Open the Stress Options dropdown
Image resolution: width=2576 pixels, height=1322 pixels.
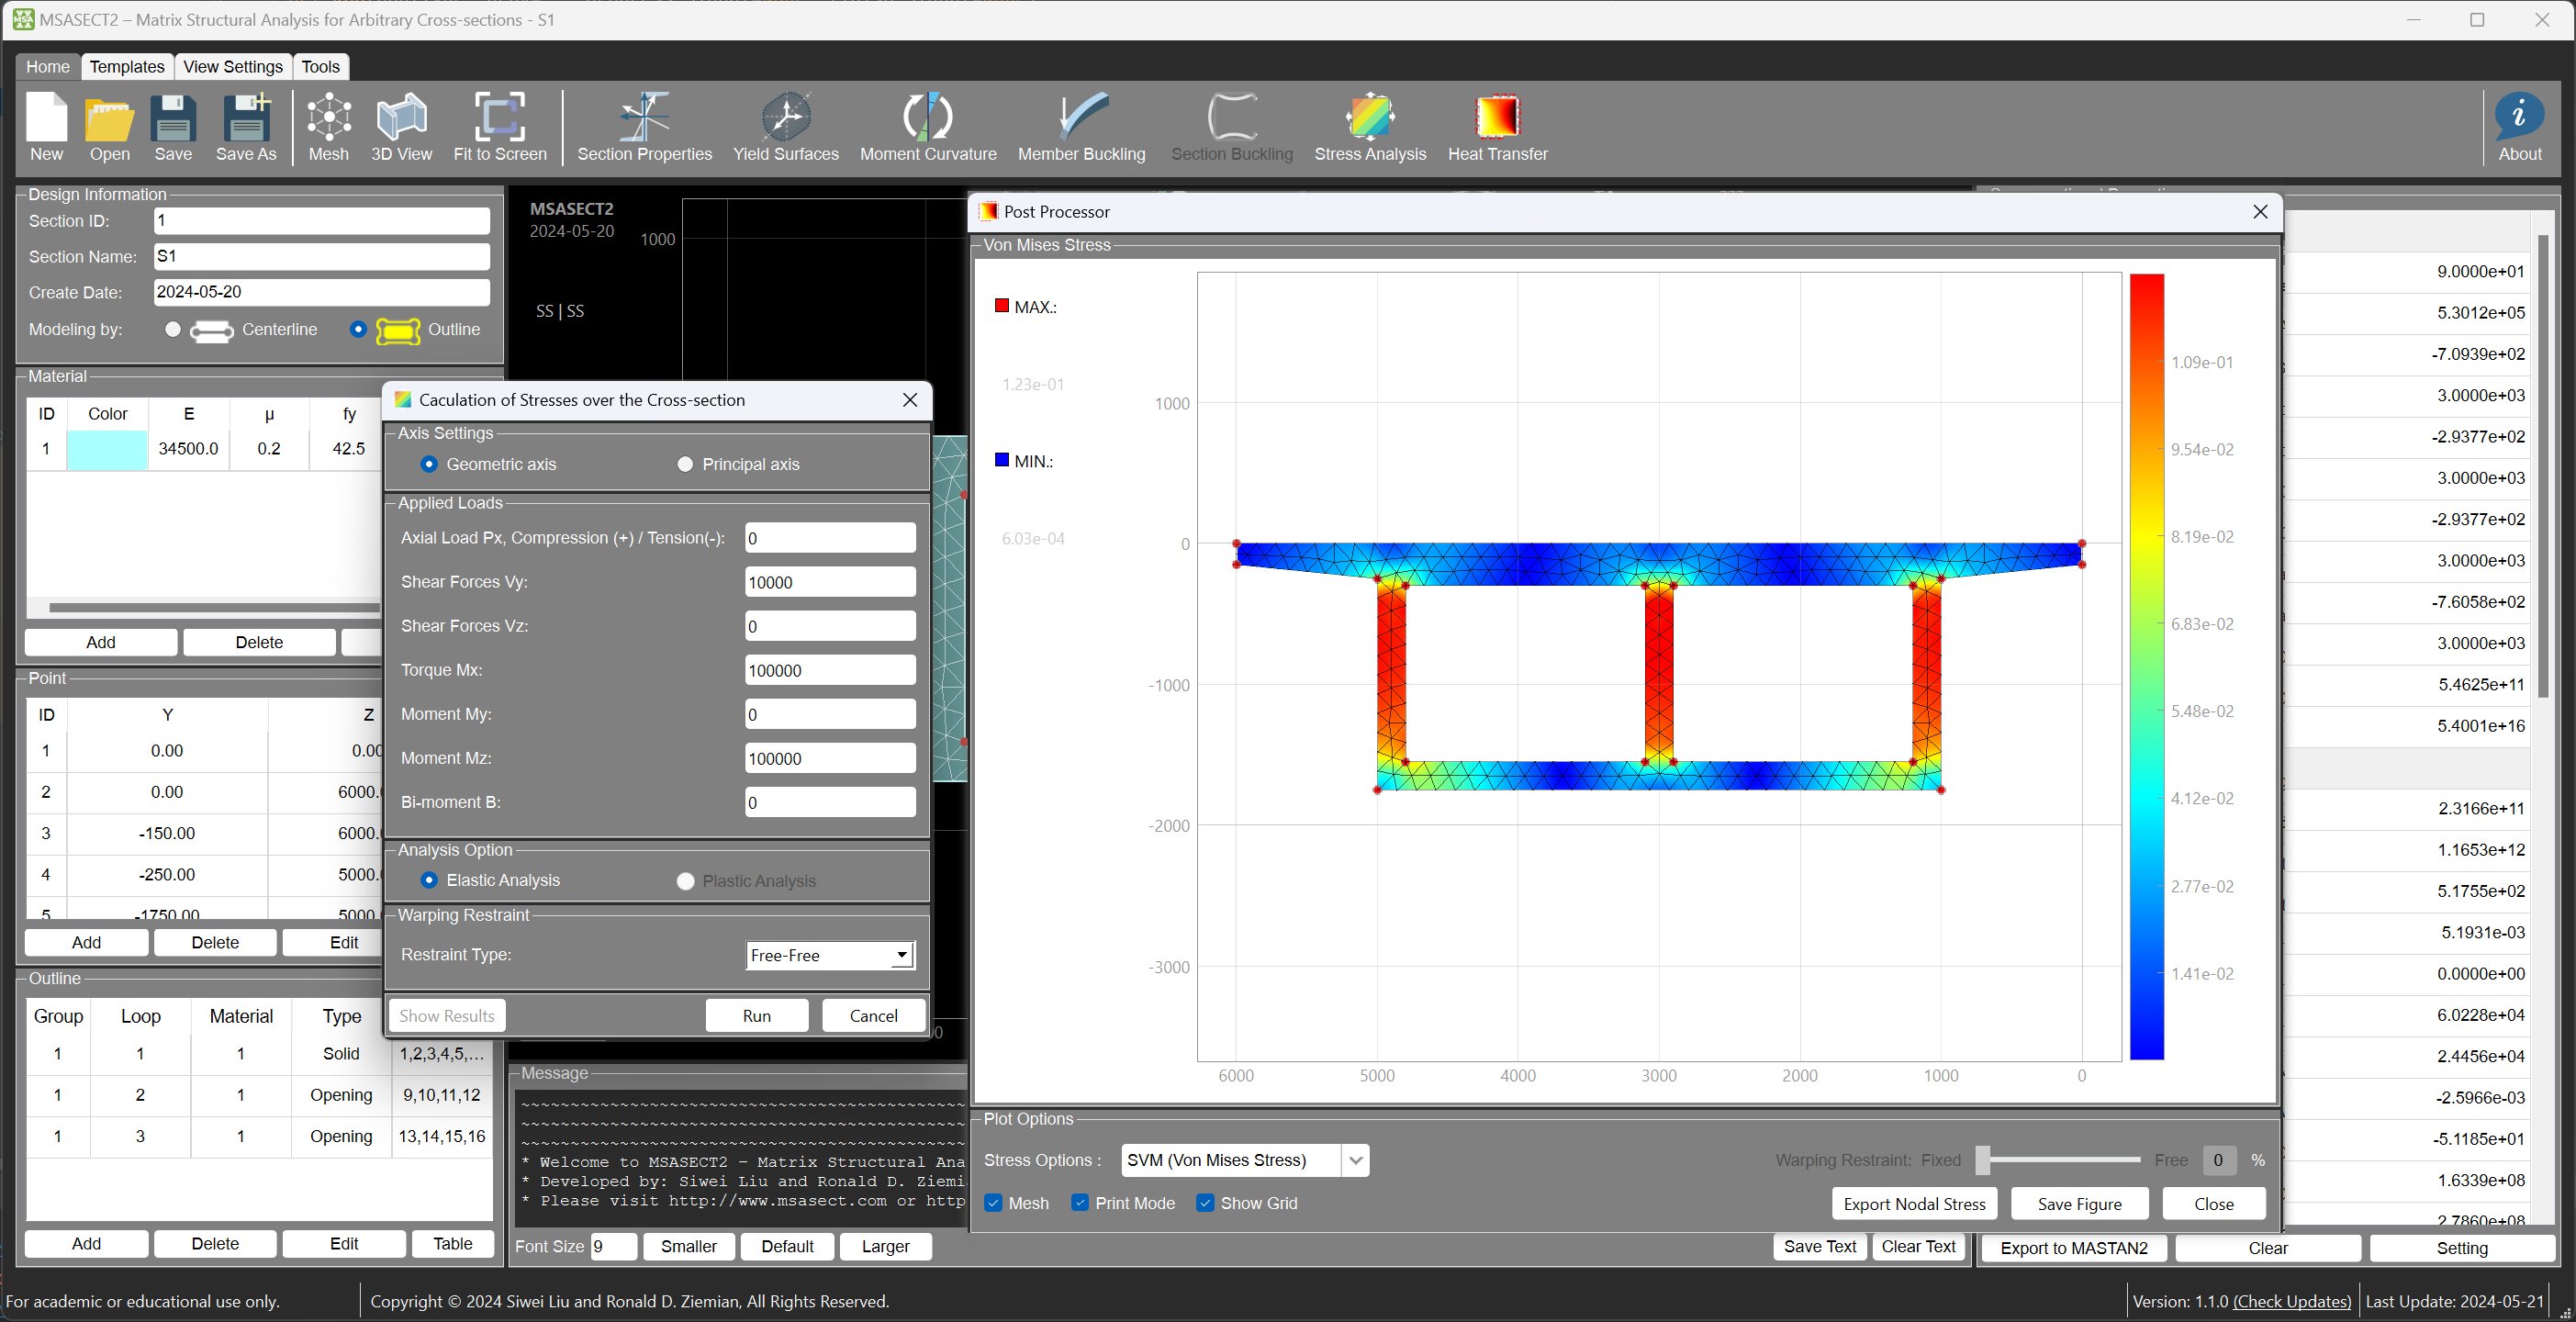click(x=1244, y=1160)
